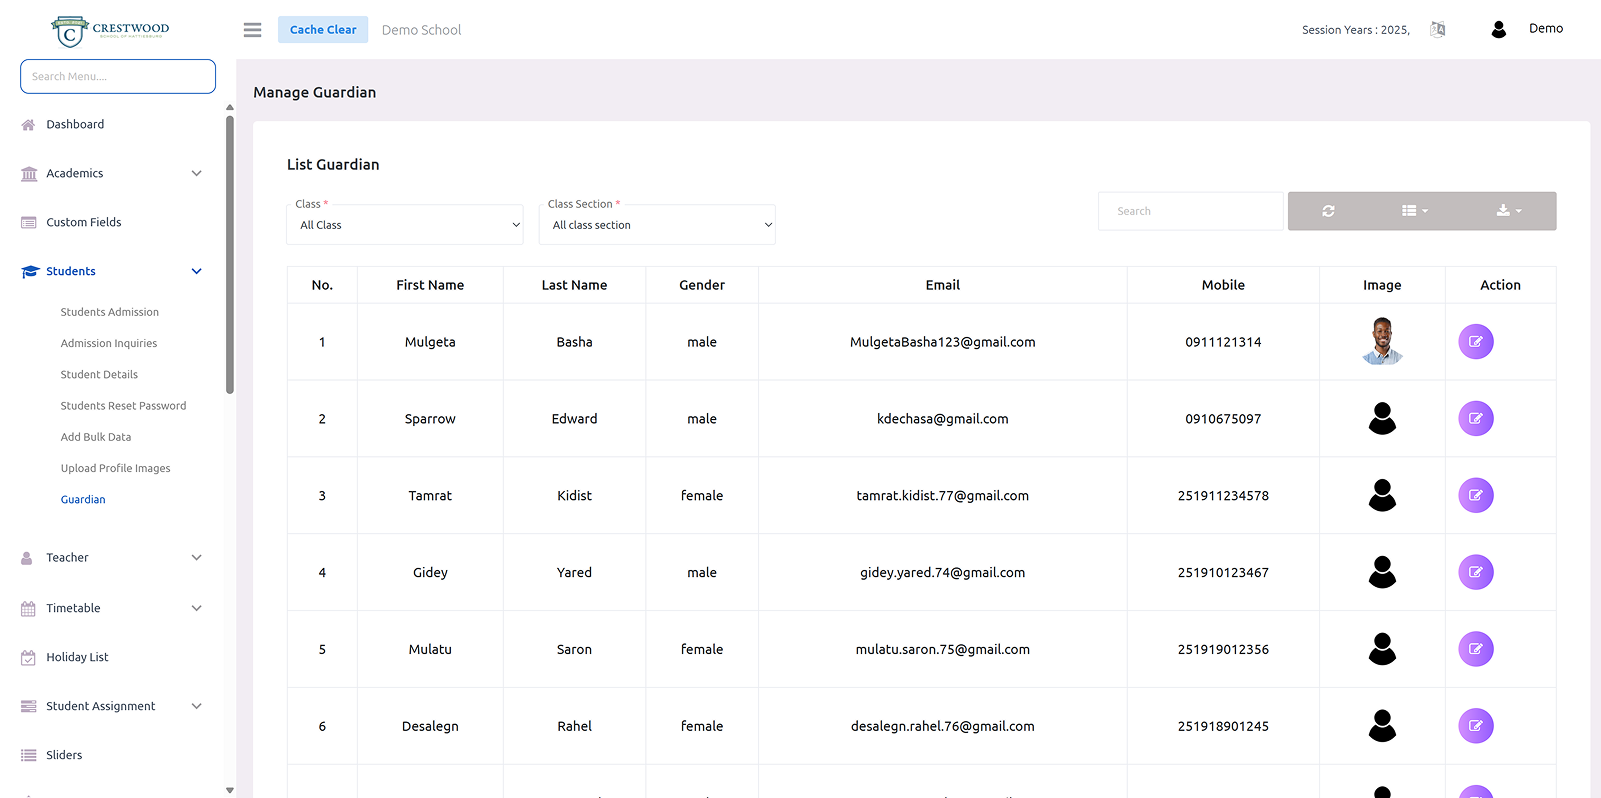The width and height of the screenshot is (1601, 798).
Task: Click the guardian table Search field
Action: click(1190, 211)
